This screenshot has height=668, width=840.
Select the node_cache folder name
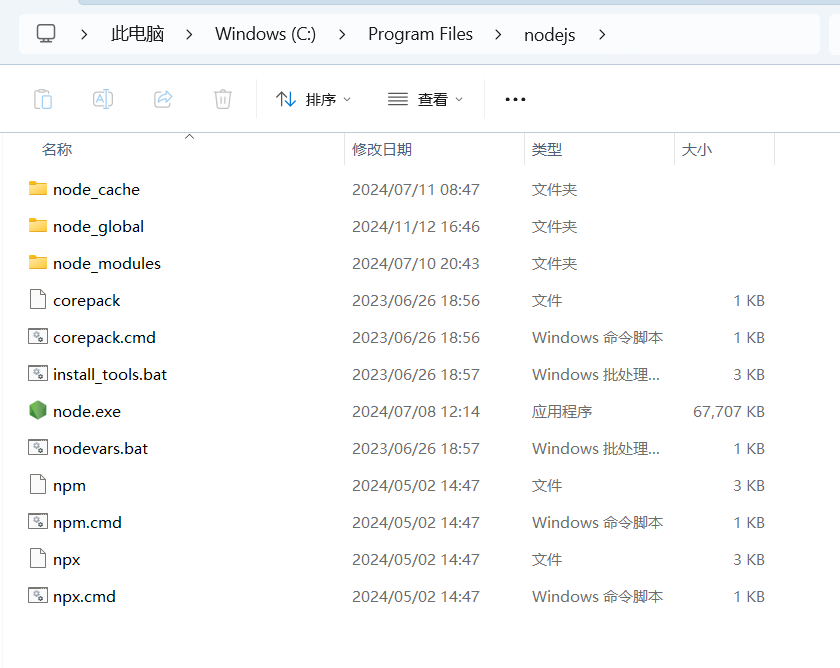click(x=96, y=190)
